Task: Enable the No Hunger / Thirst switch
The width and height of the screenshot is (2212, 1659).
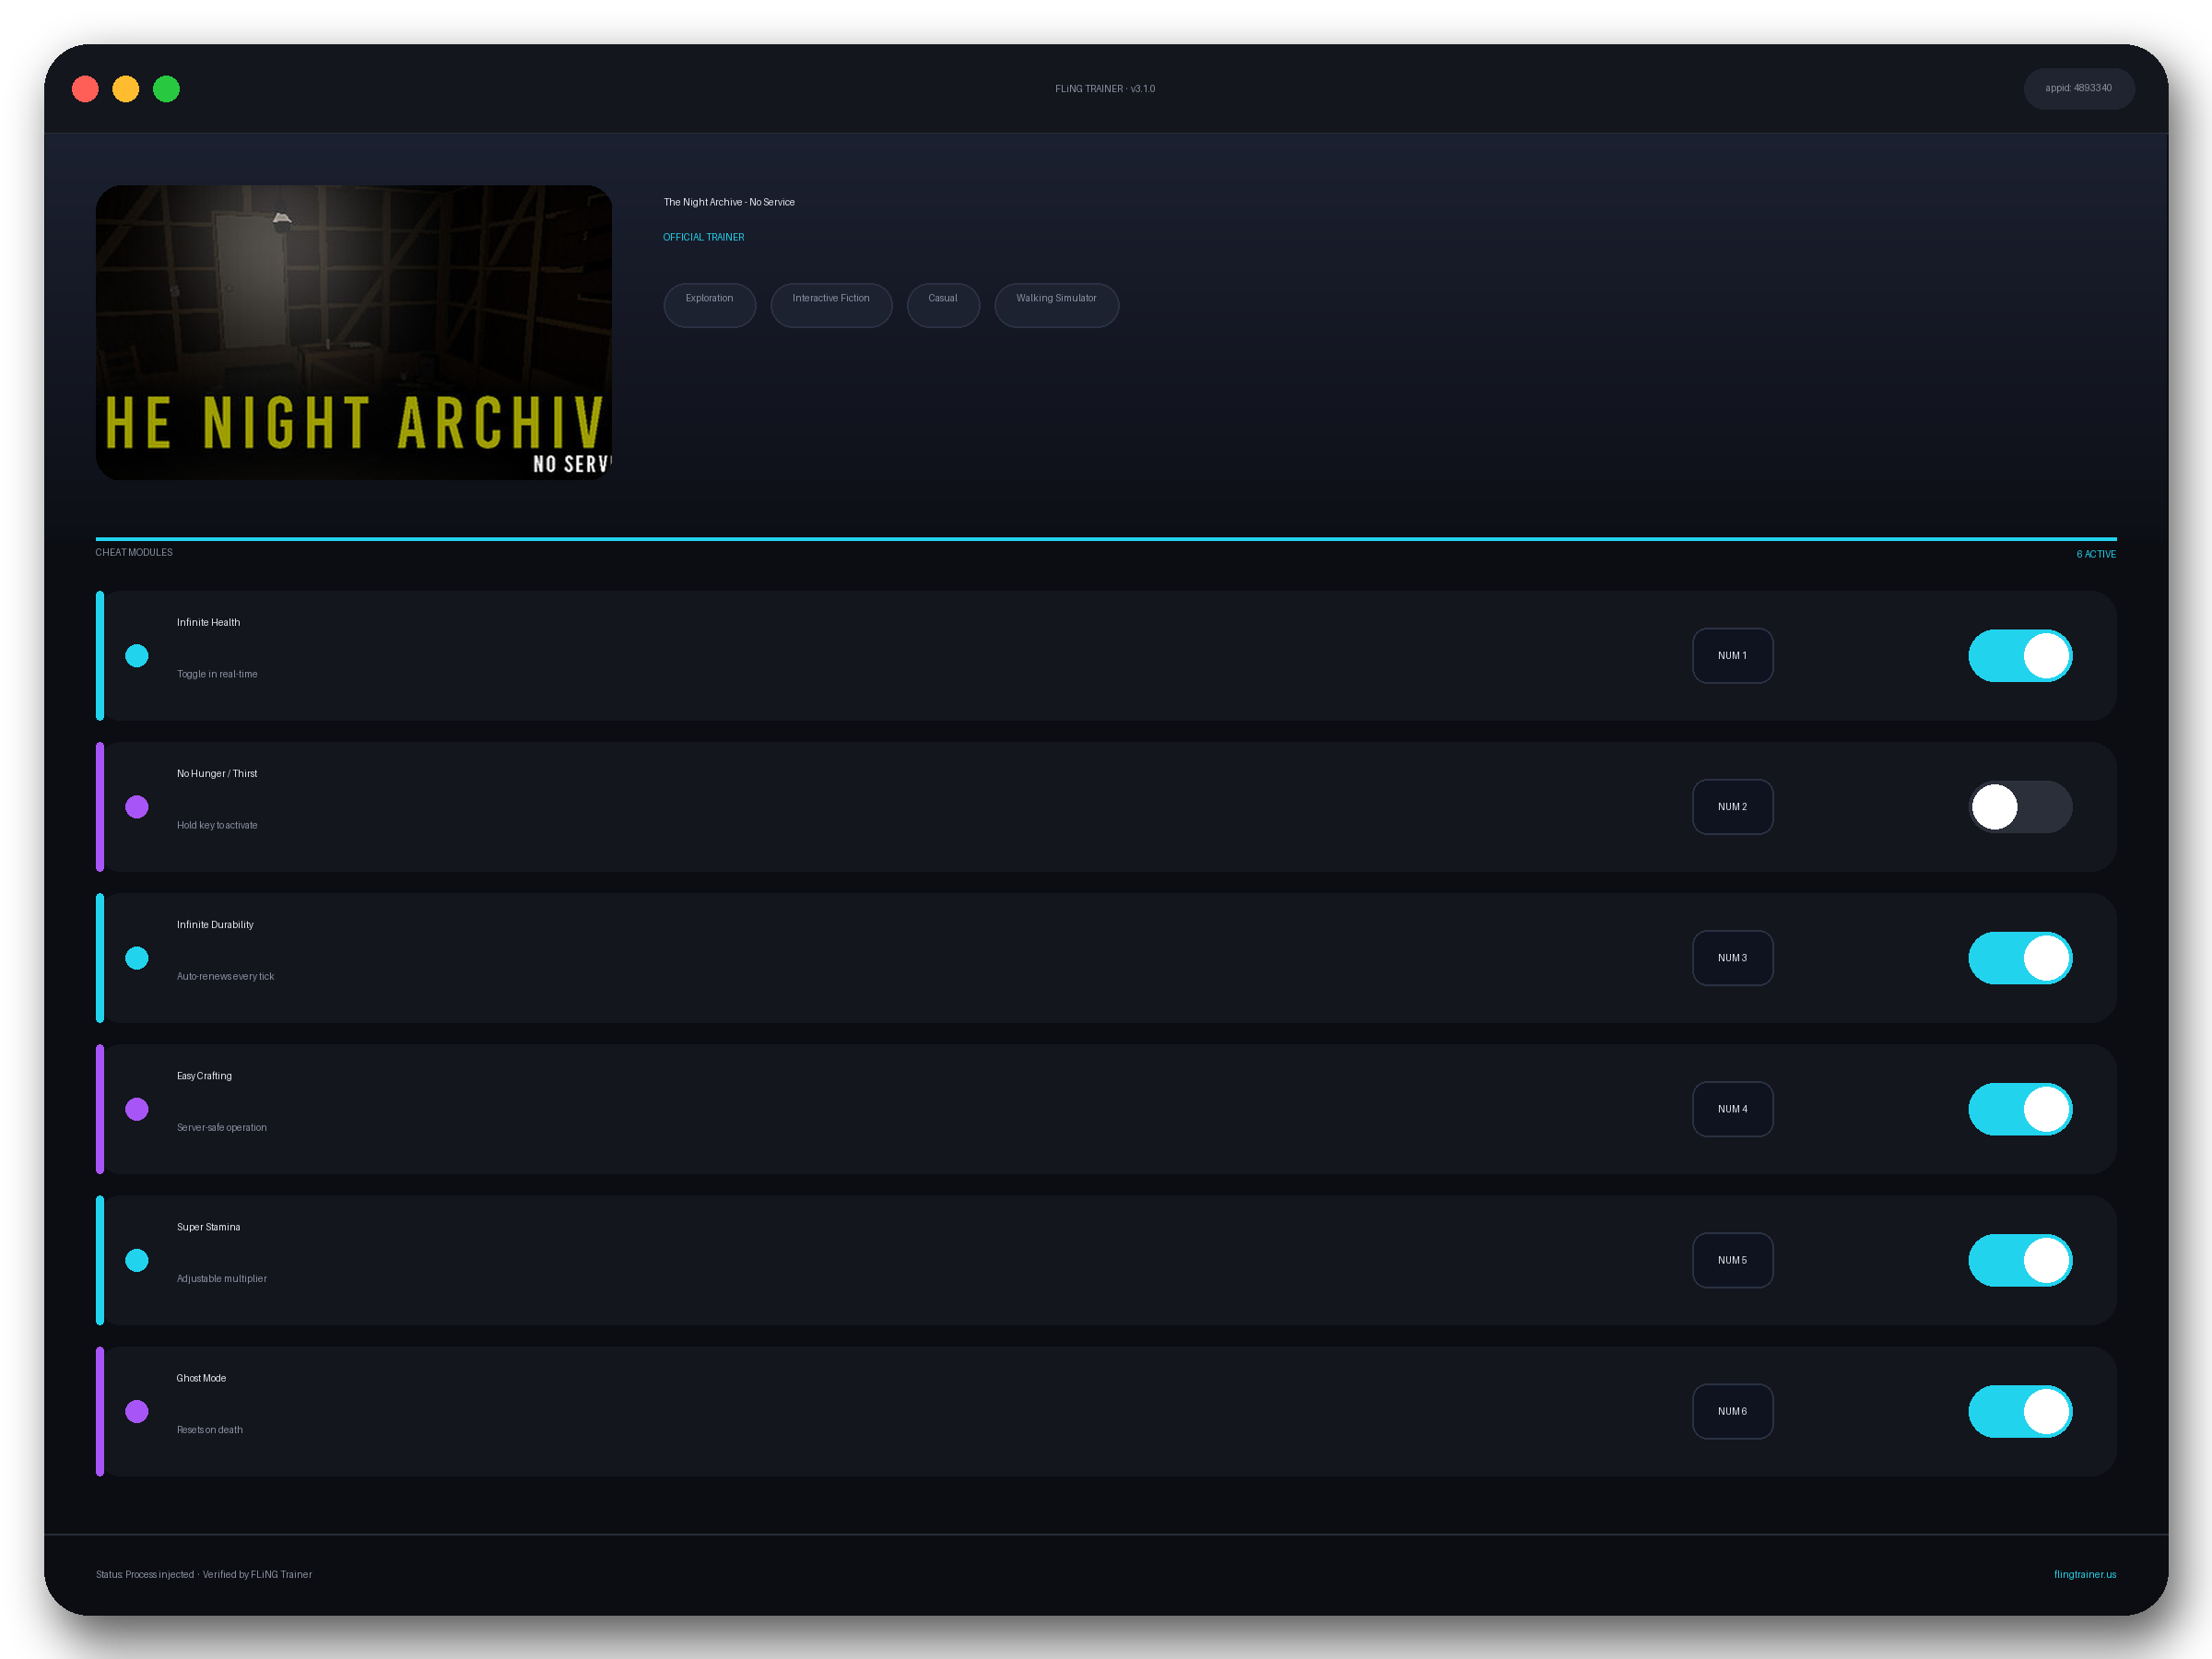Action: (x=2020, y=807)
